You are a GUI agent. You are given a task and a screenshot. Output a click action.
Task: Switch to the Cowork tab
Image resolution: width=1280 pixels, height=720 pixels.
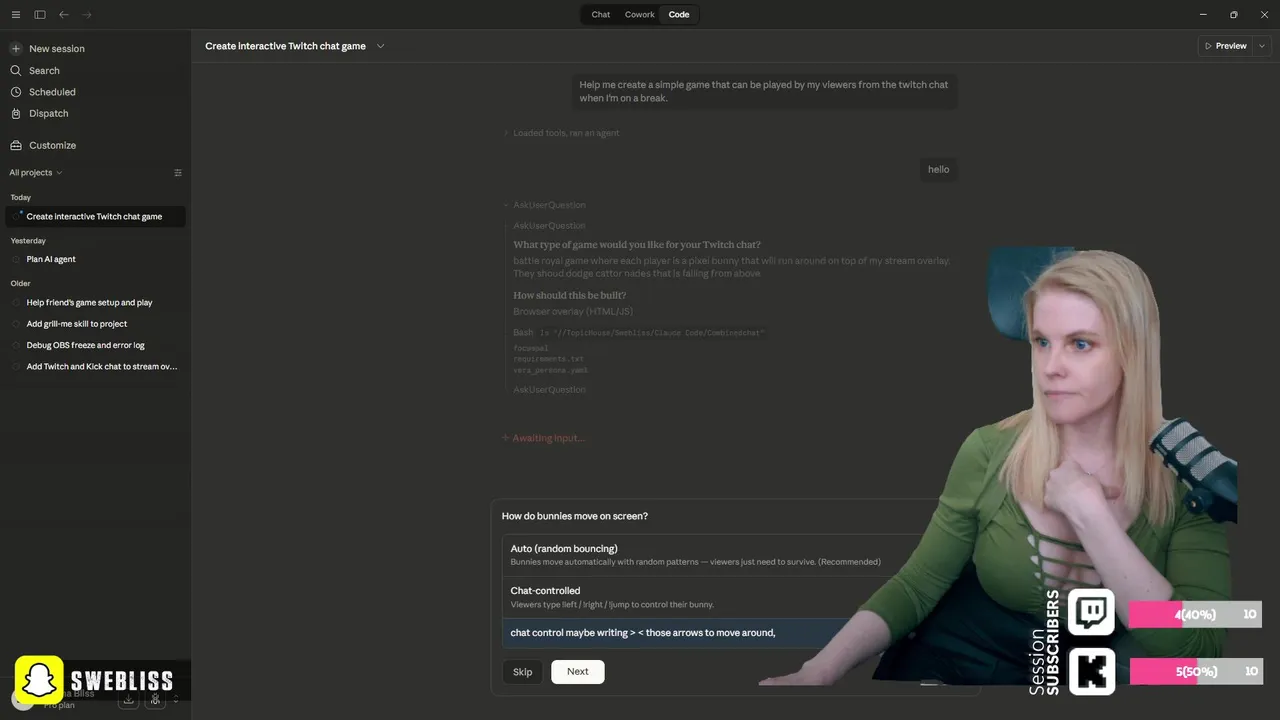(x=640, y=15)
